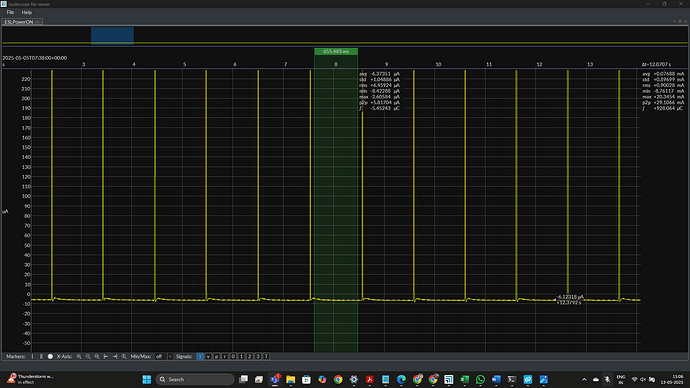690x388 pixels.
Task: Click the taskbar Search box
Action: (195, 379)
